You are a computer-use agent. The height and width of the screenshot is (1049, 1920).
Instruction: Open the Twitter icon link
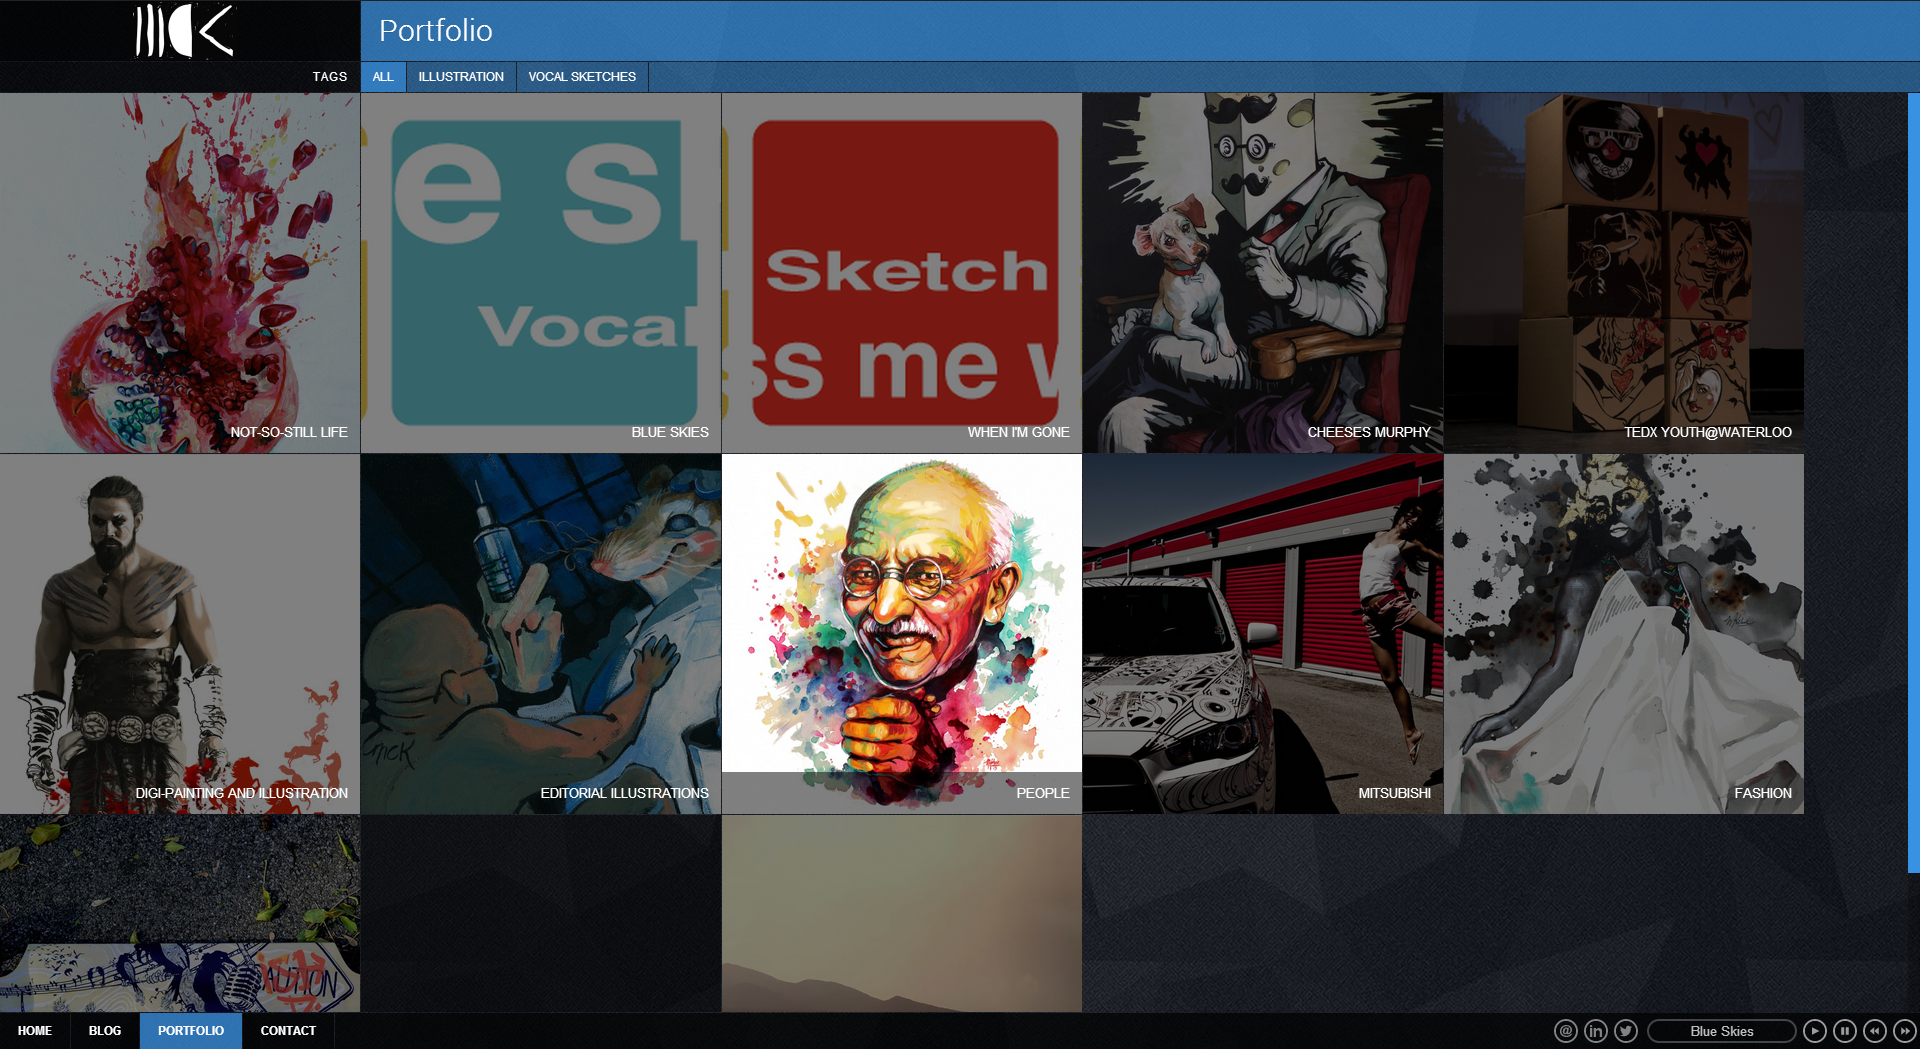click(x=1626, y=1031)
